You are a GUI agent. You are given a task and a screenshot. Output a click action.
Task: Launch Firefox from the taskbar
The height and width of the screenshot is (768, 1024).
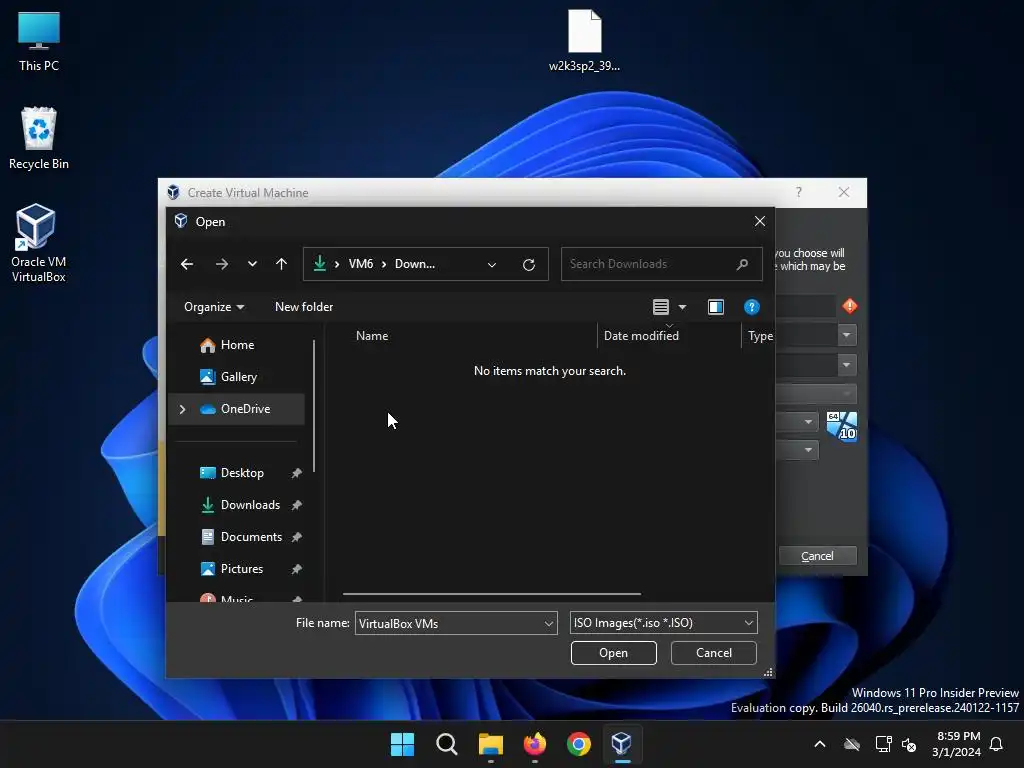[535, 744]
